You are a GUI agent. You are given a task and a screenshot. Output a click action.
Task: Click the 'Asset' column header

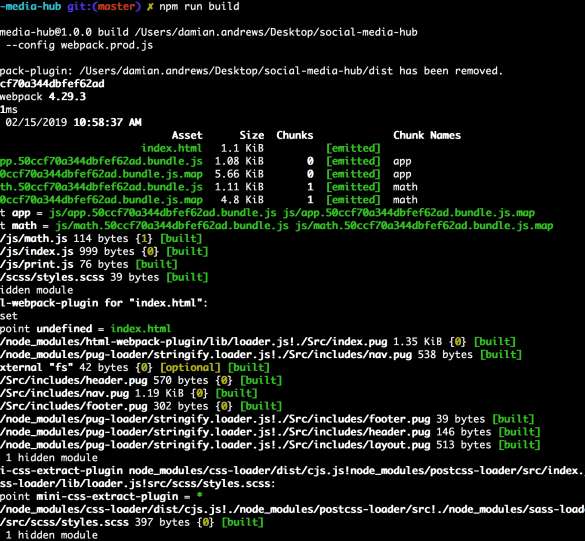[187, 135]
